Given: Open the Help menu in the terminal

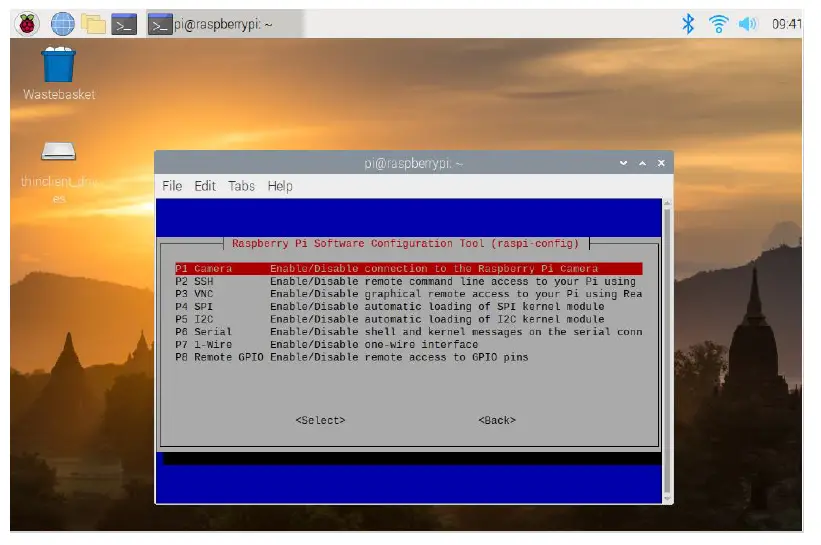Looking at the screenshot, I should [280, 186].
